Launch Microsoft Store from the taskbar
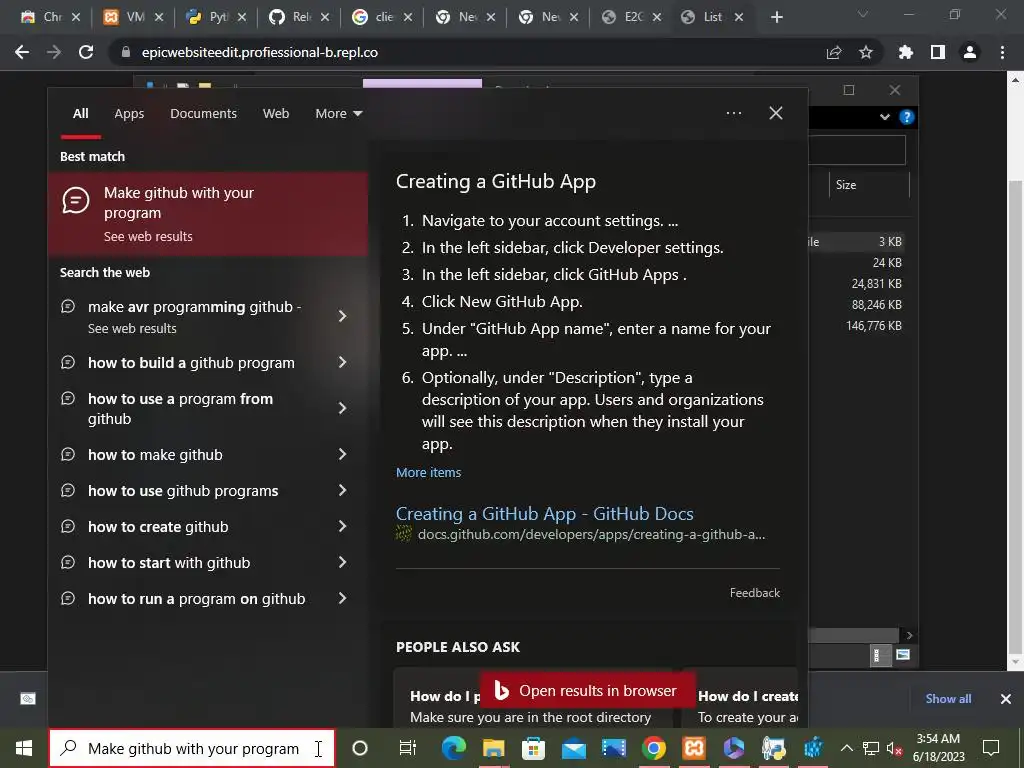This screenshot has width=1024, height=768. (534, 748)
